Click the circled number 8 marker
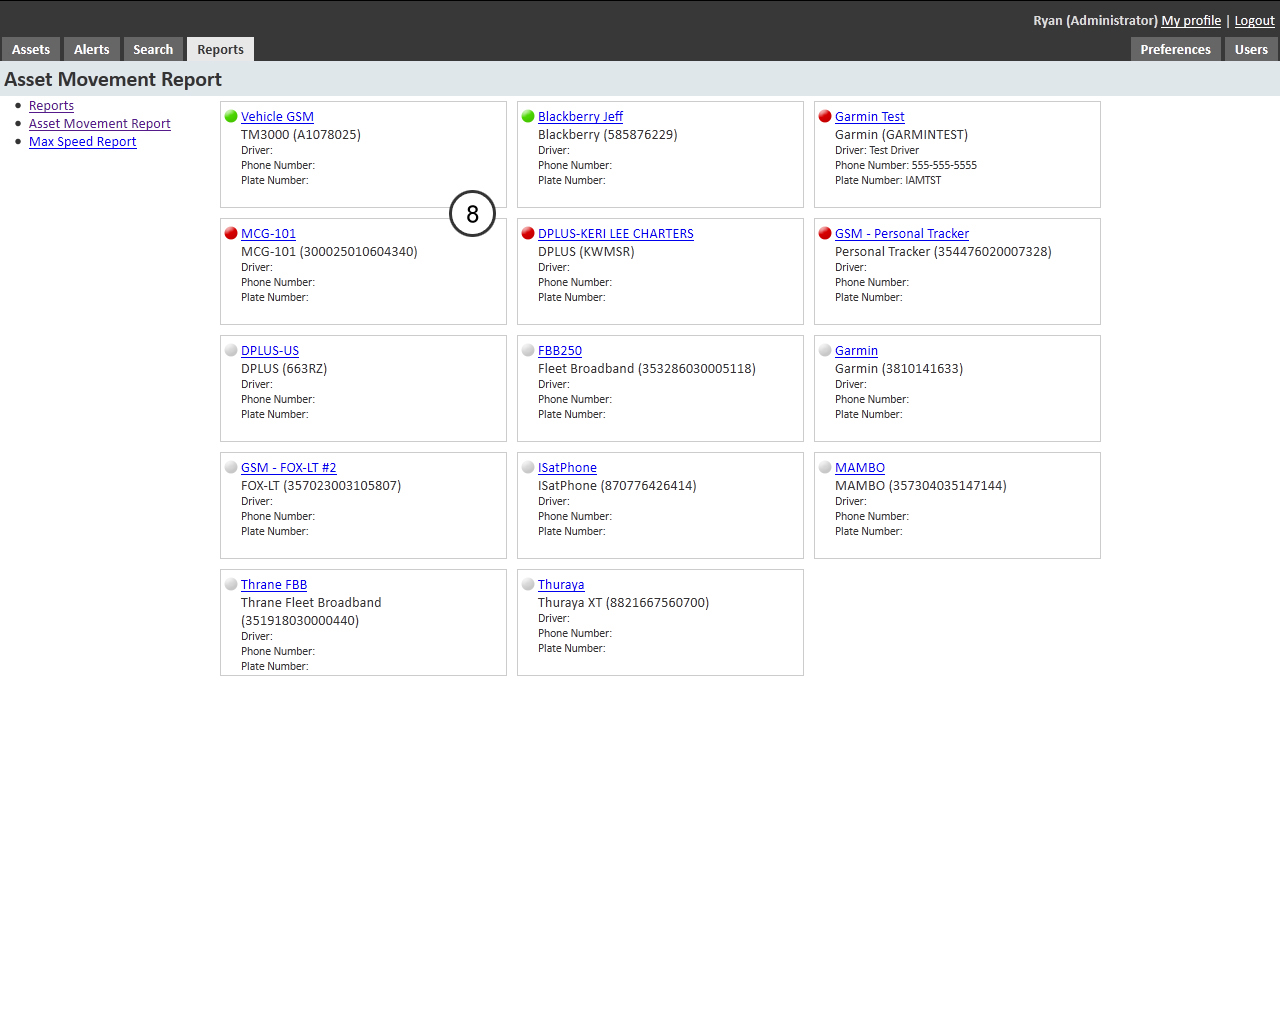Screen dimensions: 1280x1024 tap(472, 214)
